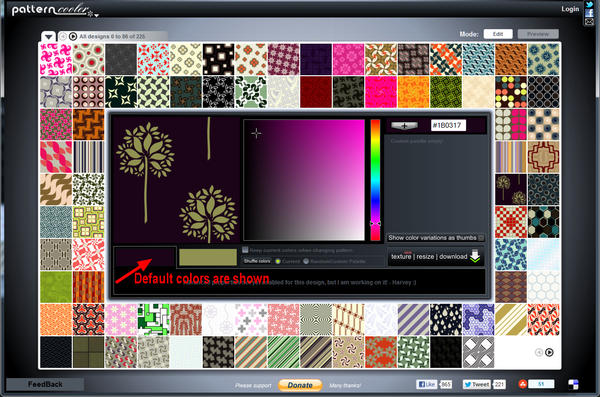Screen dimensions: 600x397
Task: Select the hot pink floral pattern thumbnail in first row
Action: pyautogui.click(x=348, y=59)
